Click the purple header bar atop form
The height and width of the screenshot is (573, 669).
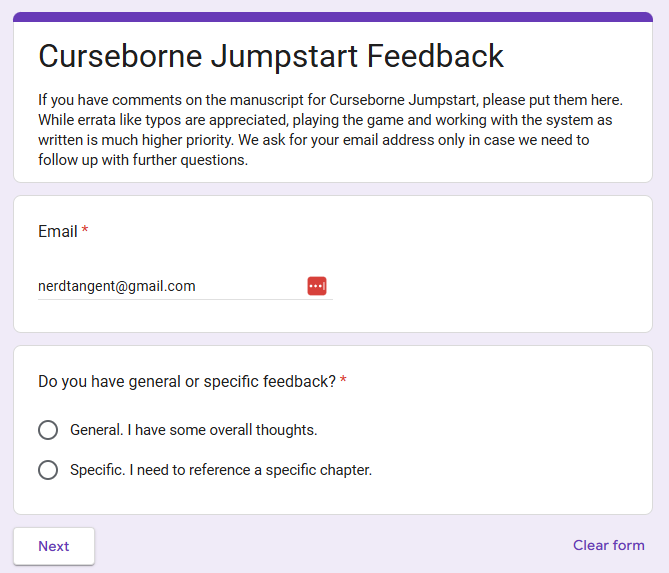click(333, 17)
